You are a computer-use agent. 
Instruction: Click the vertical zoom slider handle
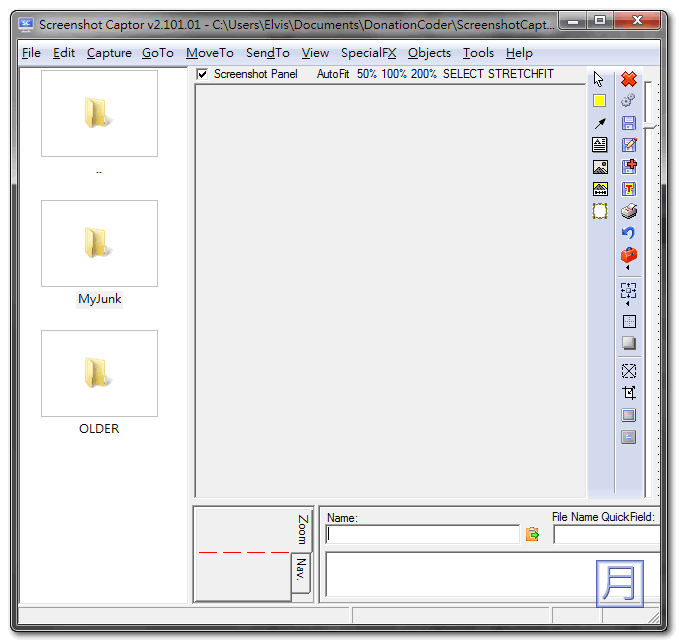click(650, 124)
